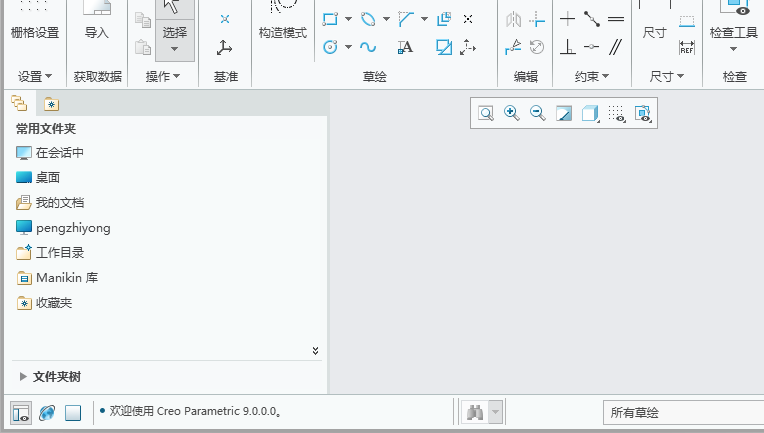Select the Circle sketch tool
The width and height of the screenshot is (764, 433).
click(x=330, y=47)
